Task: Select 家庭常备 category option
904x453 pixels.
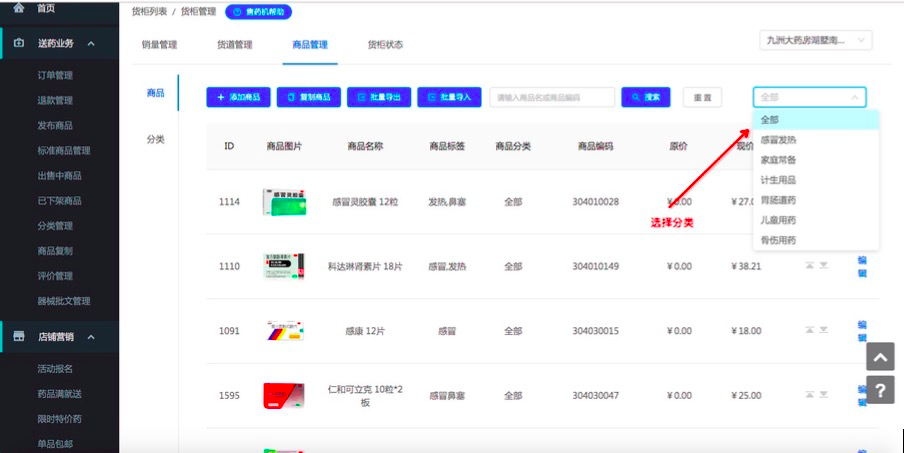Action: tap(816, 160)
